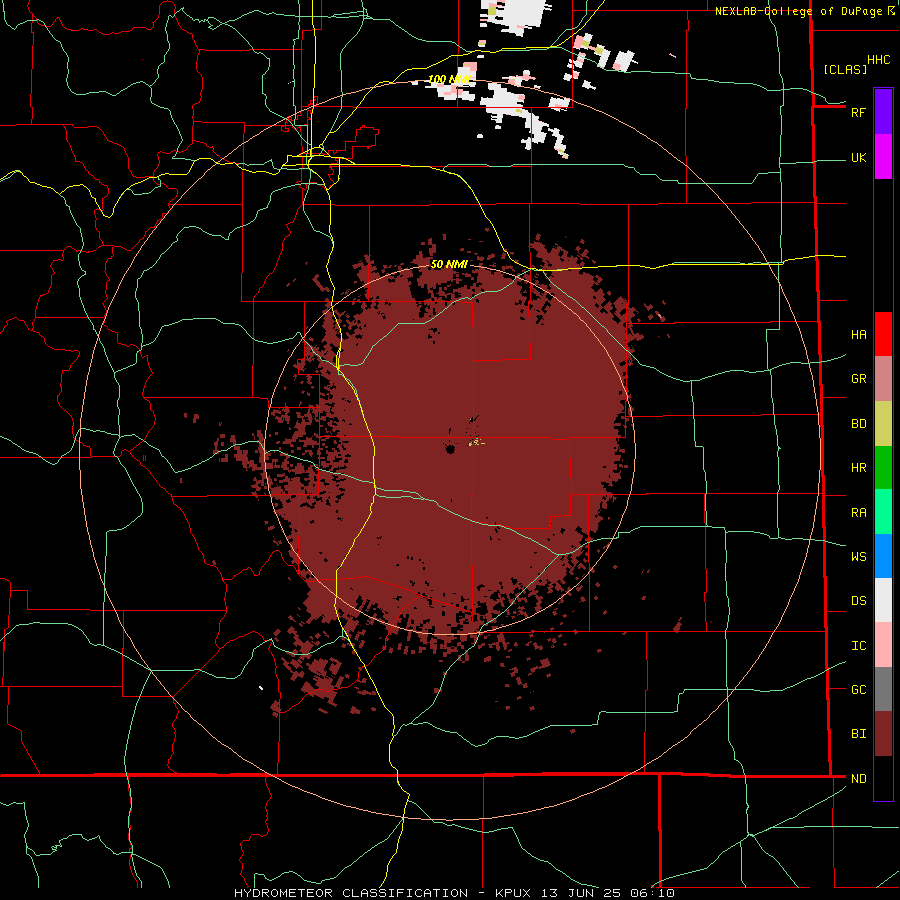Click the magenta UK legend color swatch
Image resolution: width=900 pixels, height=900 pixels.
coord(883,157)
